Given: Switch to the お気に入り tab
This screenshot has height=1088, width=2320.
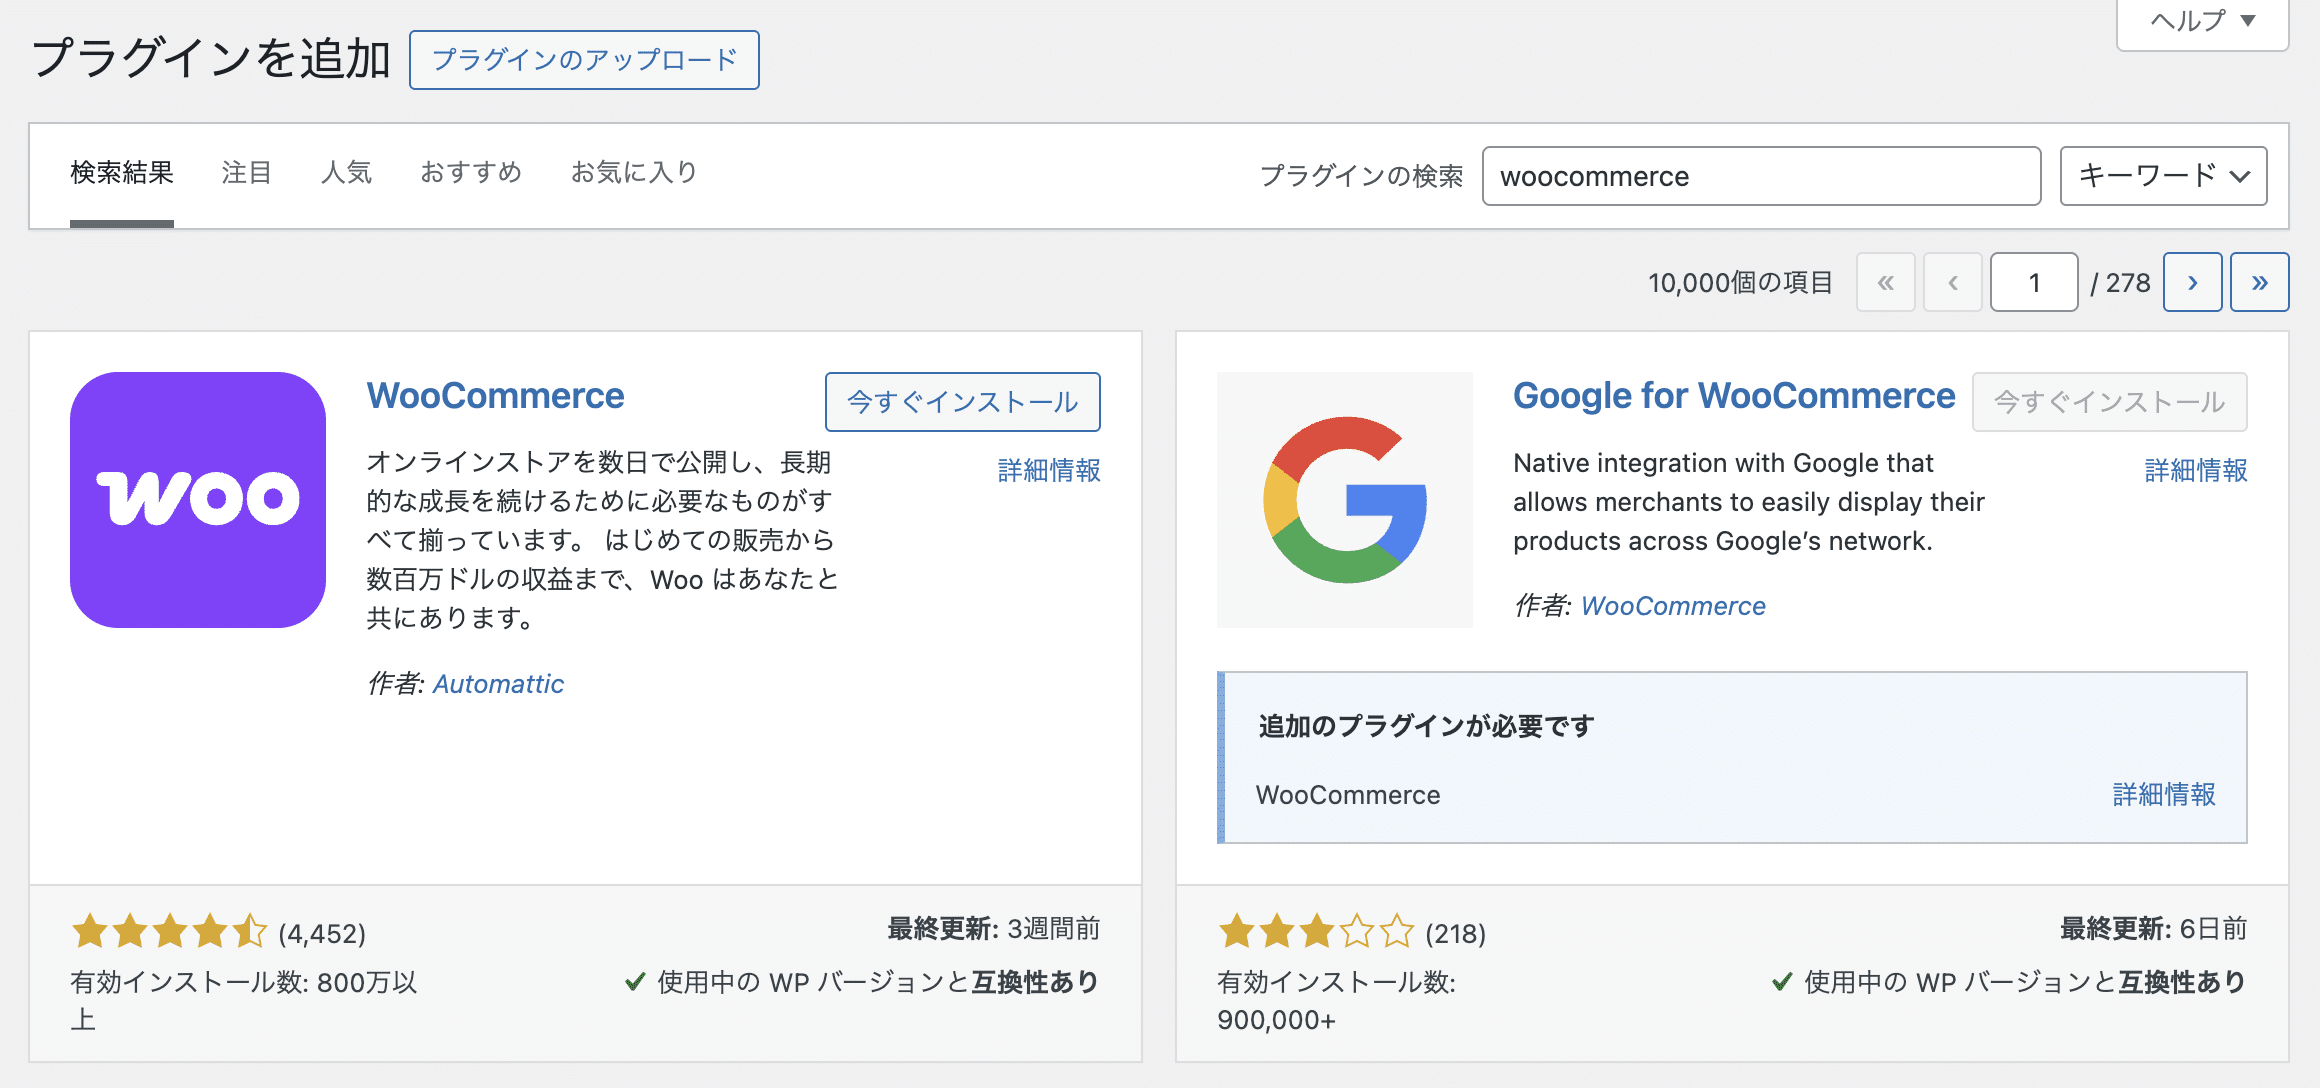Looking at the screenshot, I should coord(634,172).
